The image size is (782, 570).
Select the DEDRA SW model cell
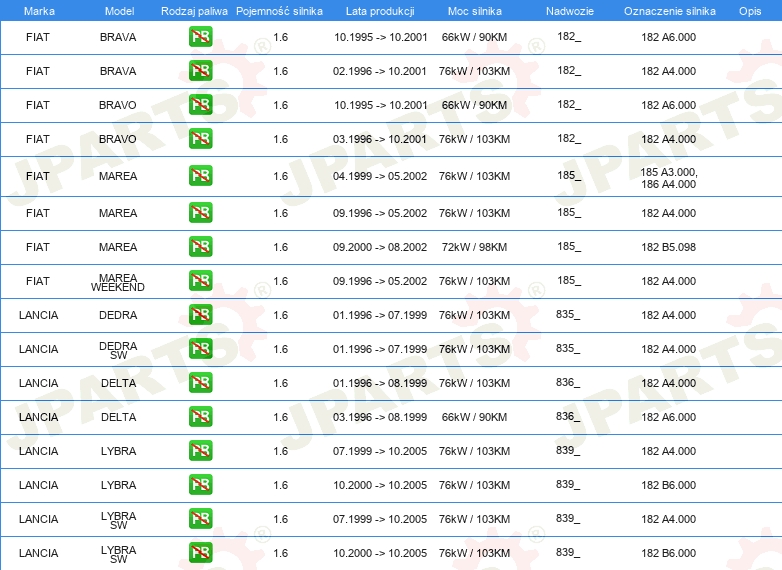[x=118, y=350]
